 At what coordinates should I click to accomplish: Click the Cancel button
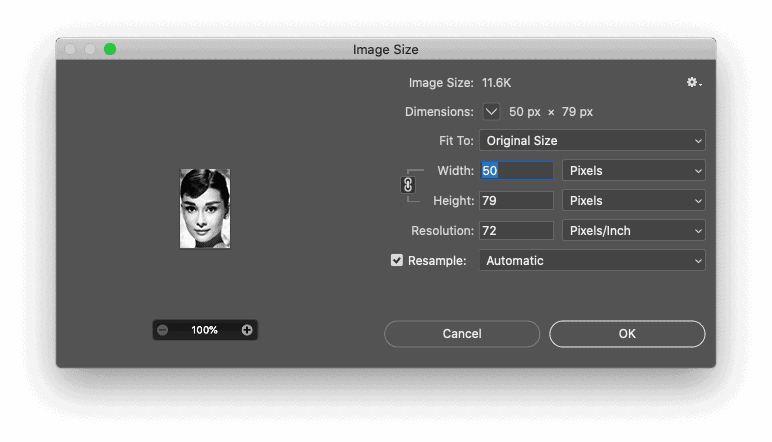[462, 334]
